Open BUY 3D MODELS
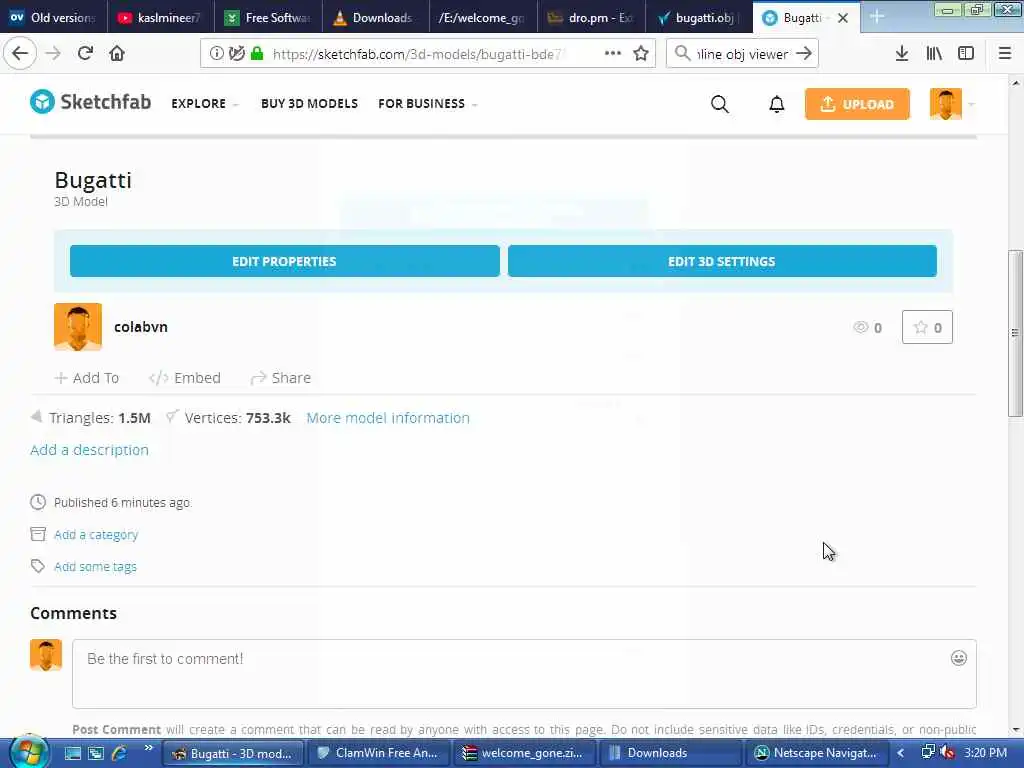1024x768 pixels. coord(310,104)
